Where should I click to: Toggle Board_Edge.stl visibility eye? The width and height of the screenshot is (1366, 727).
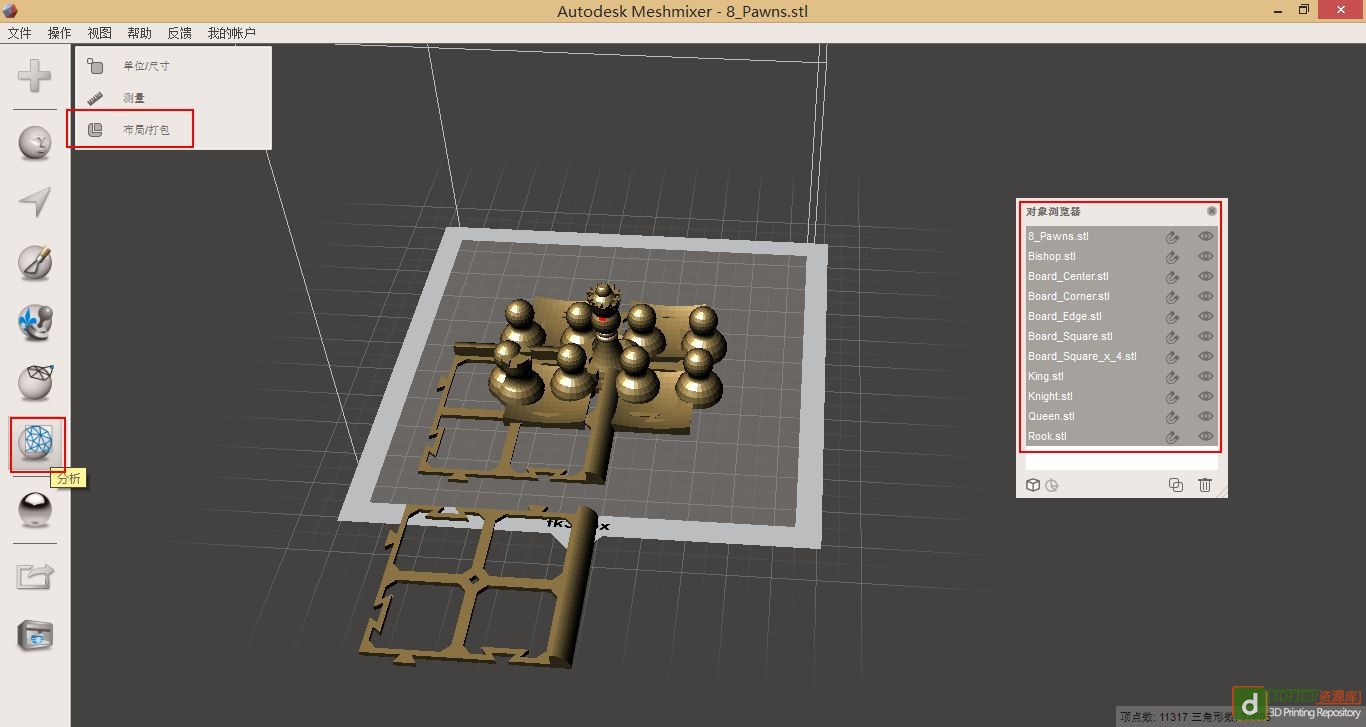(1205, 316)
